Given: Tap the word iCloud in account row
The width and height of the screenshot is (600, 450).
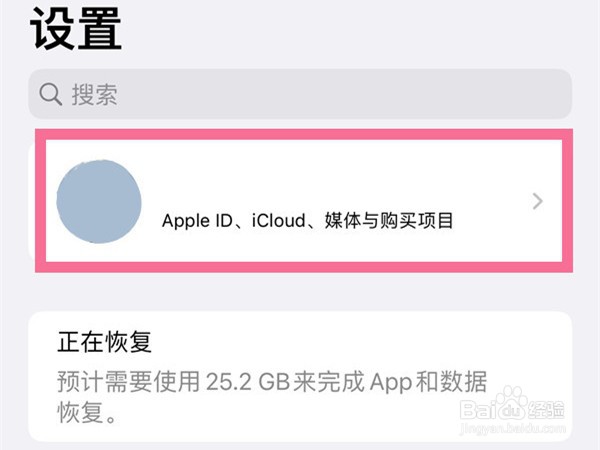Looking at the screenshot, I should (279, 221).
